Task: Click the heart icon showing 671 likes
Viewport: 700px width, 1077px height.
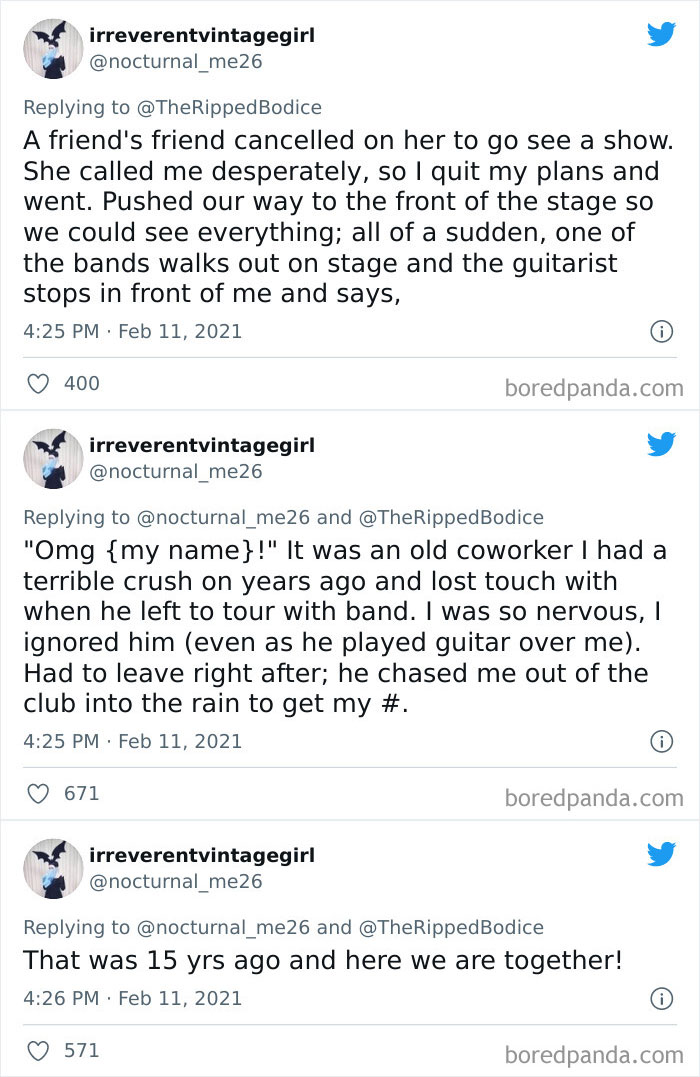Action: (38, 793)
